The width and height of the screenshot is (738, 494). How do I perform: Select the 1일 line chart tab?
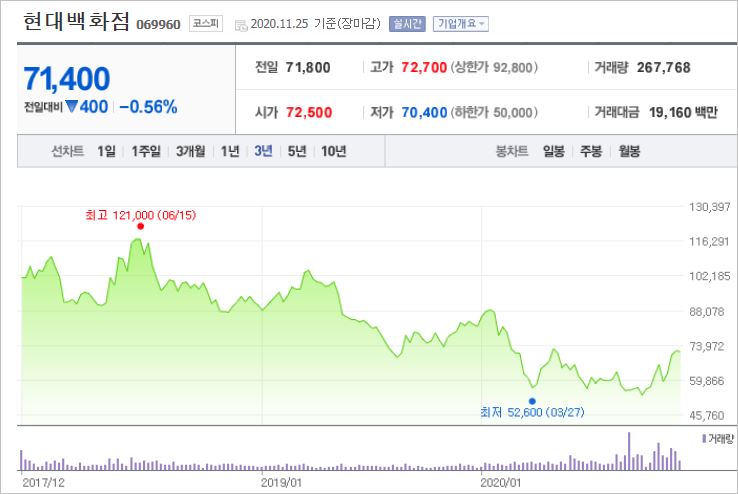tap(106, 151)
